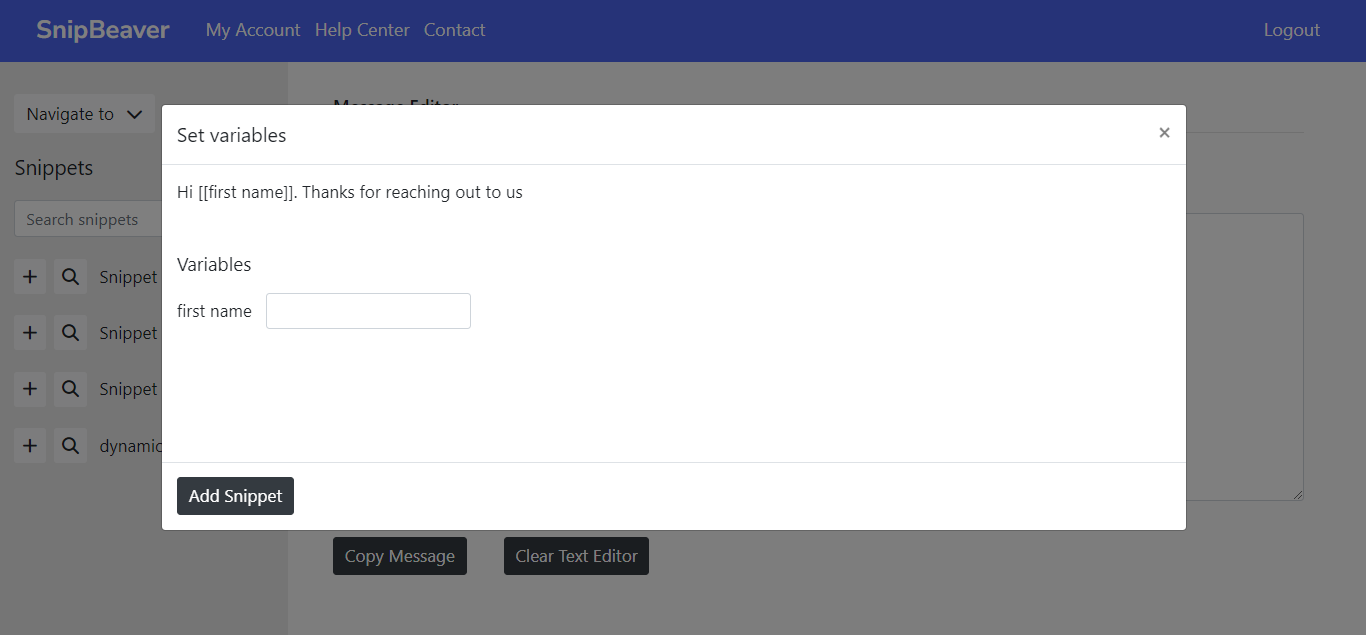
Task: Go to the Help Center
Action: coord(362,30)
